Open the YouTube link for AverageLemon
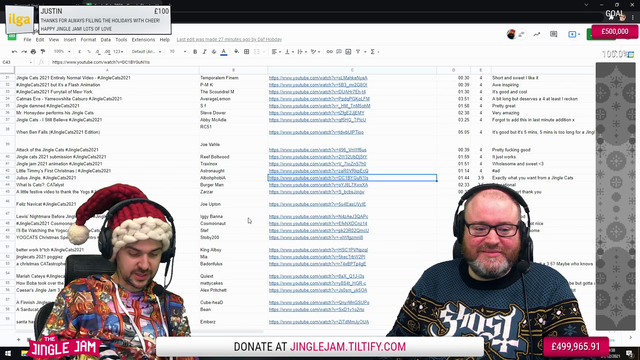The image size is (640, 360). coord(319,99)
